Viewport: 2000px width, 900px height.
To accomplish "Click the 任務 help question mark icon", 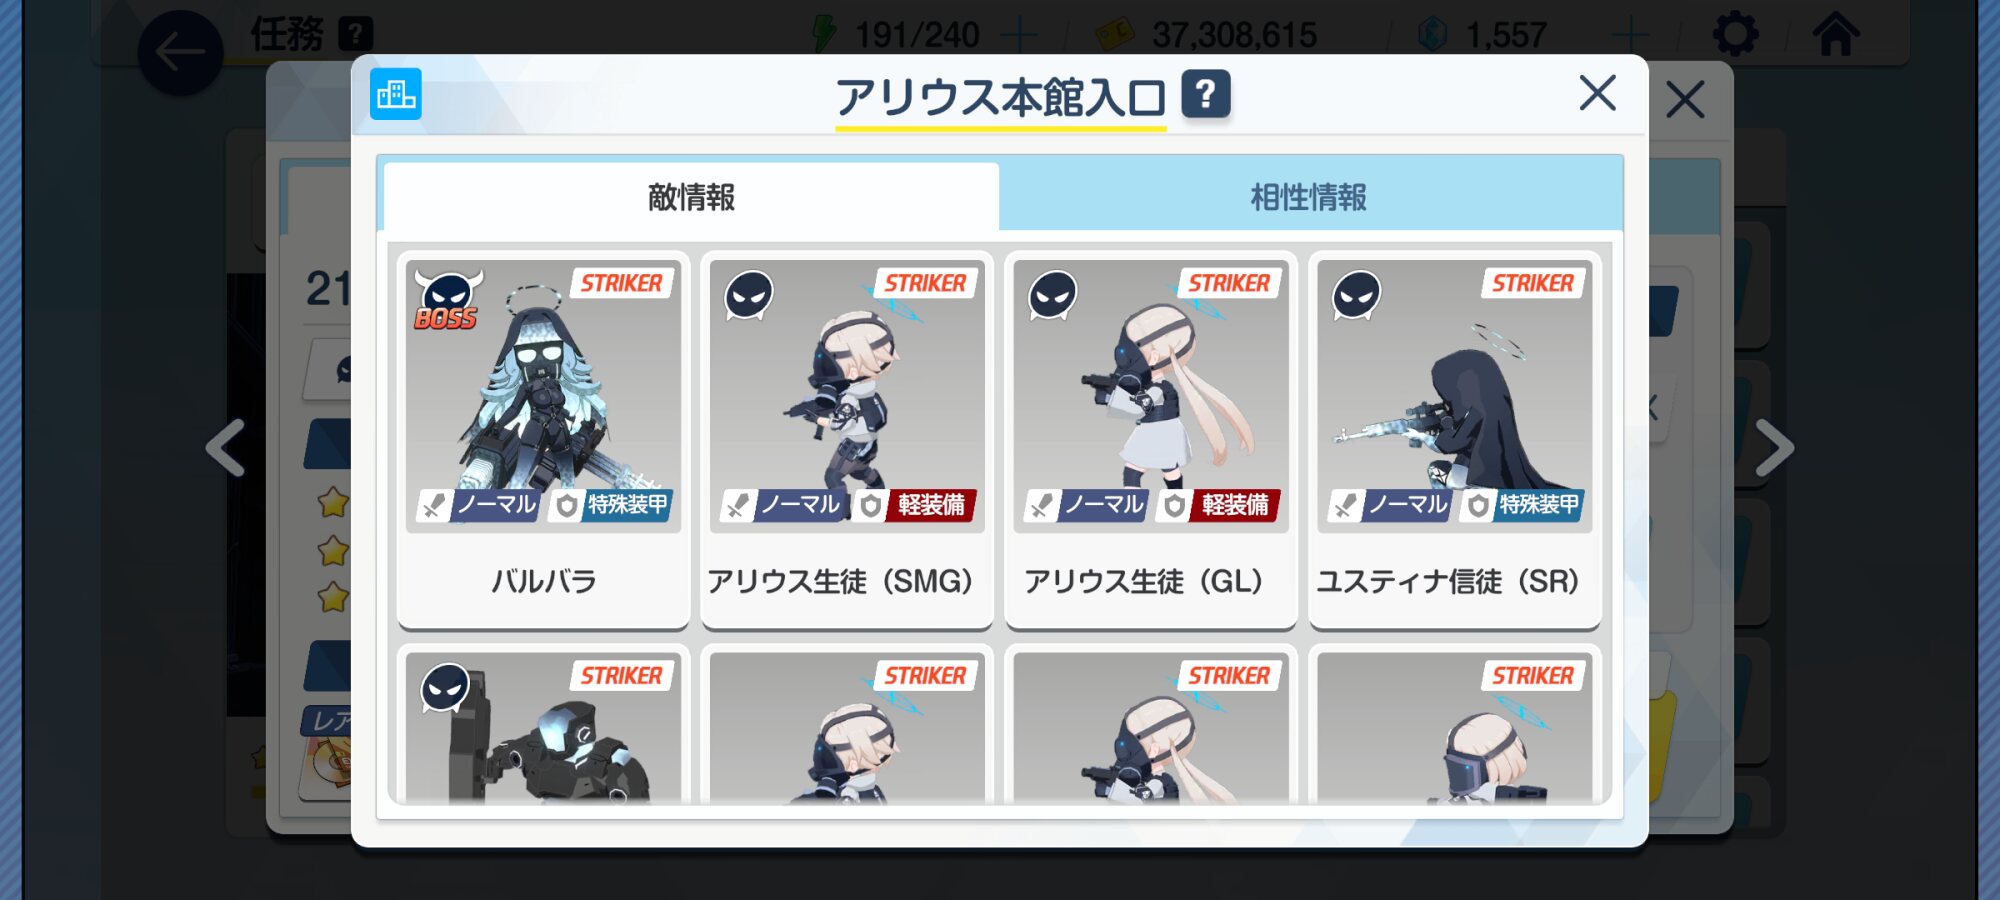I will tap(355, 34).
